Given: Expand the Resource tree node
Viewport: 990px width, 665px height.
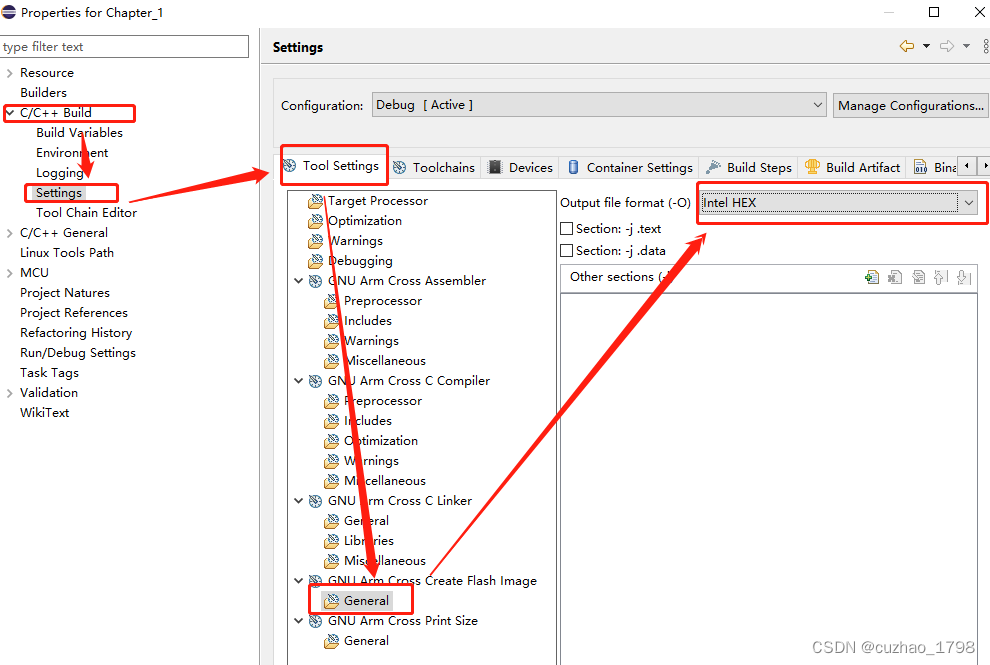Looking at the screenshot, I should [9, 73].
